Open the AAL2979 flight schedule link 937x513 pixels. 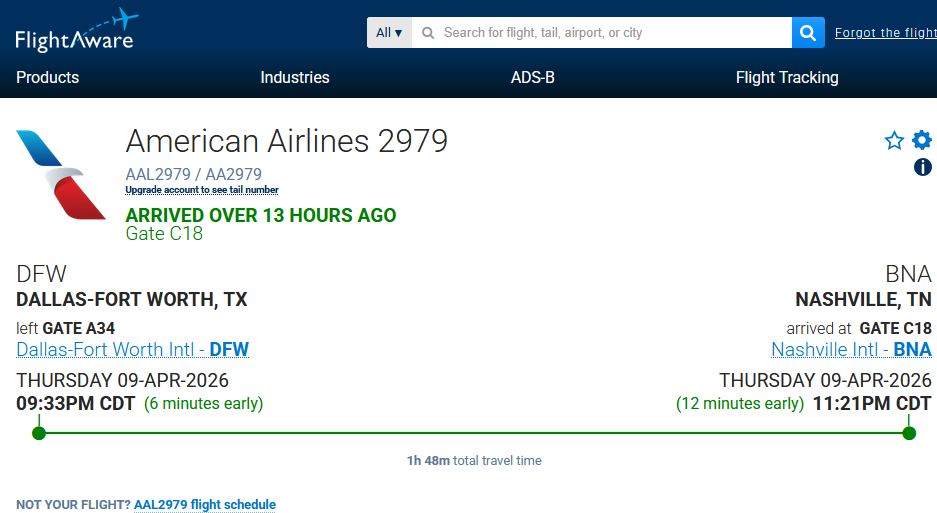(x=205, y=505)
